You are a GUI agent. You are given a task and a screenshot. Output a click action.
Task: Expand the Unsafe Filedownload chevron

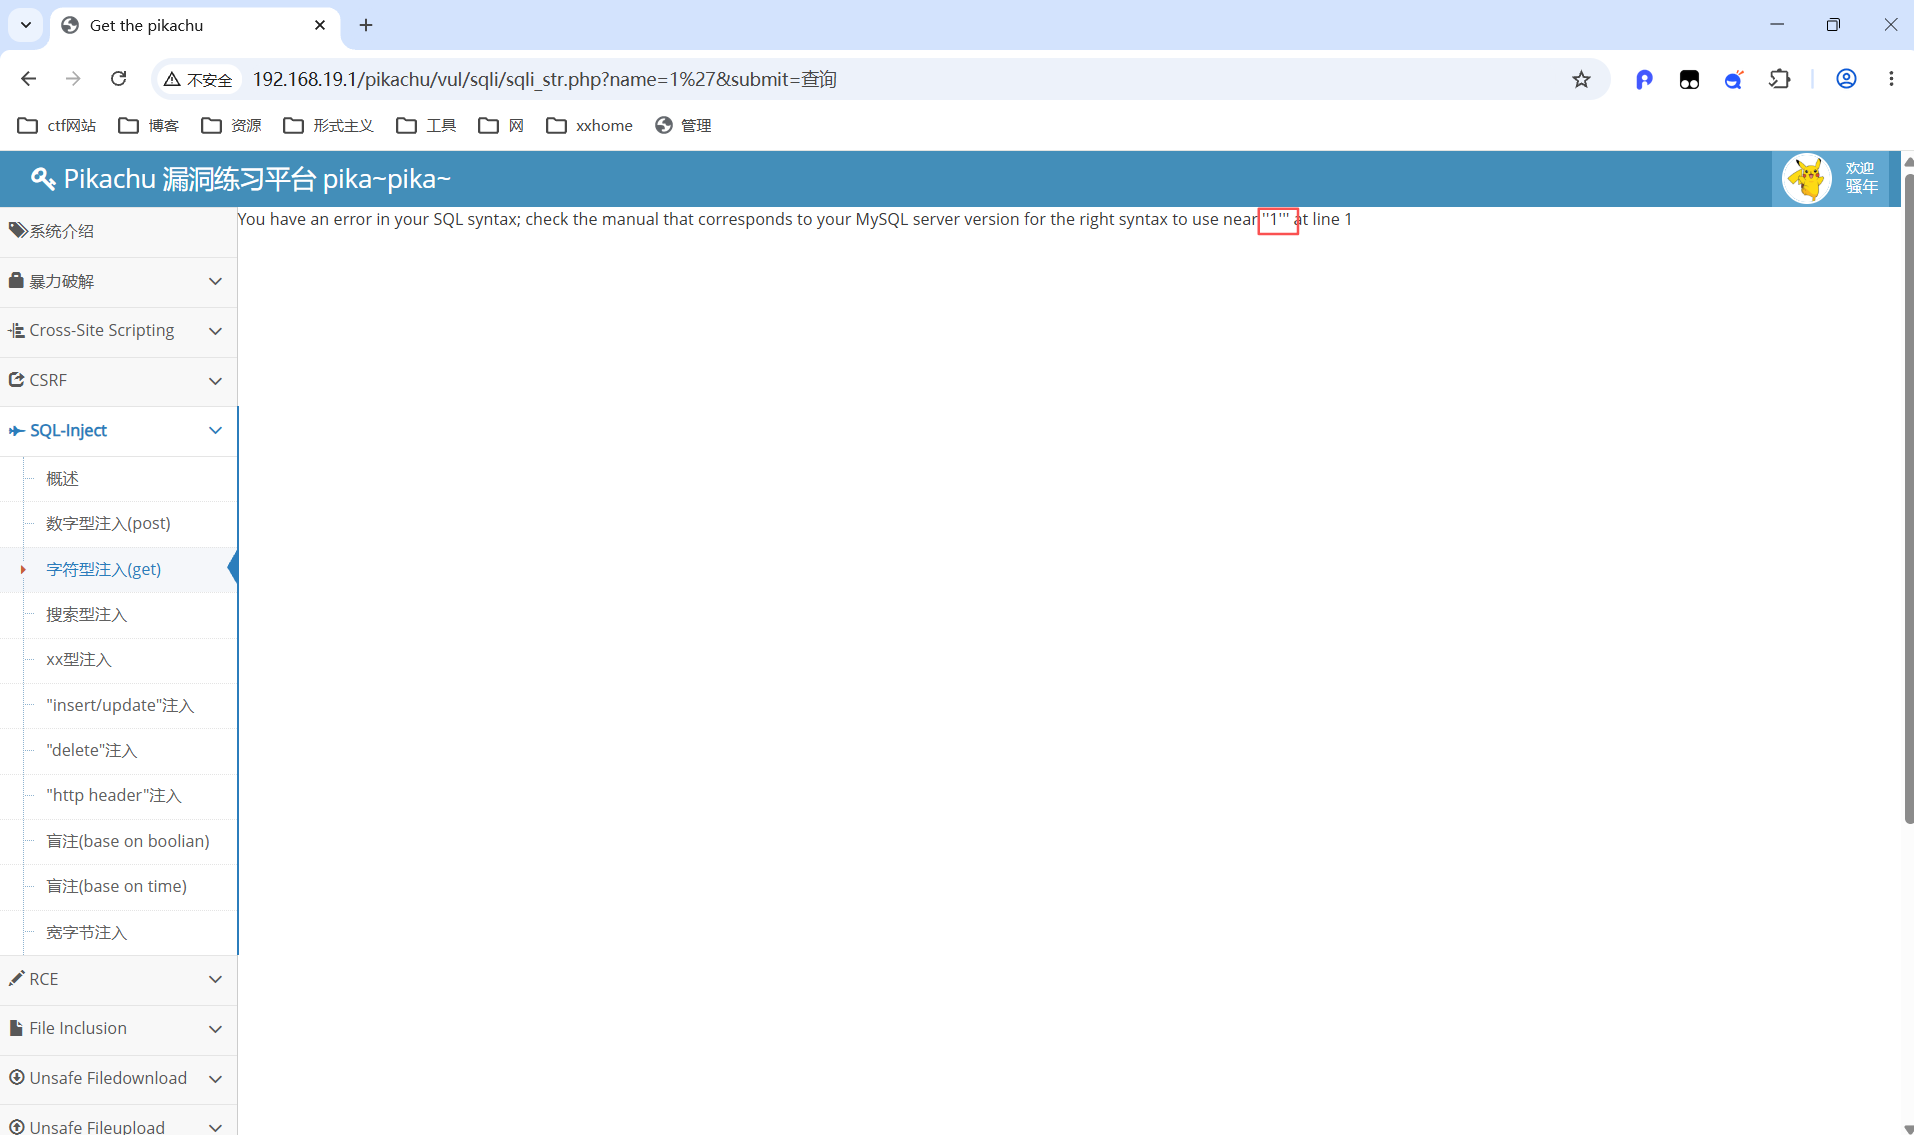coord(215,1079)
